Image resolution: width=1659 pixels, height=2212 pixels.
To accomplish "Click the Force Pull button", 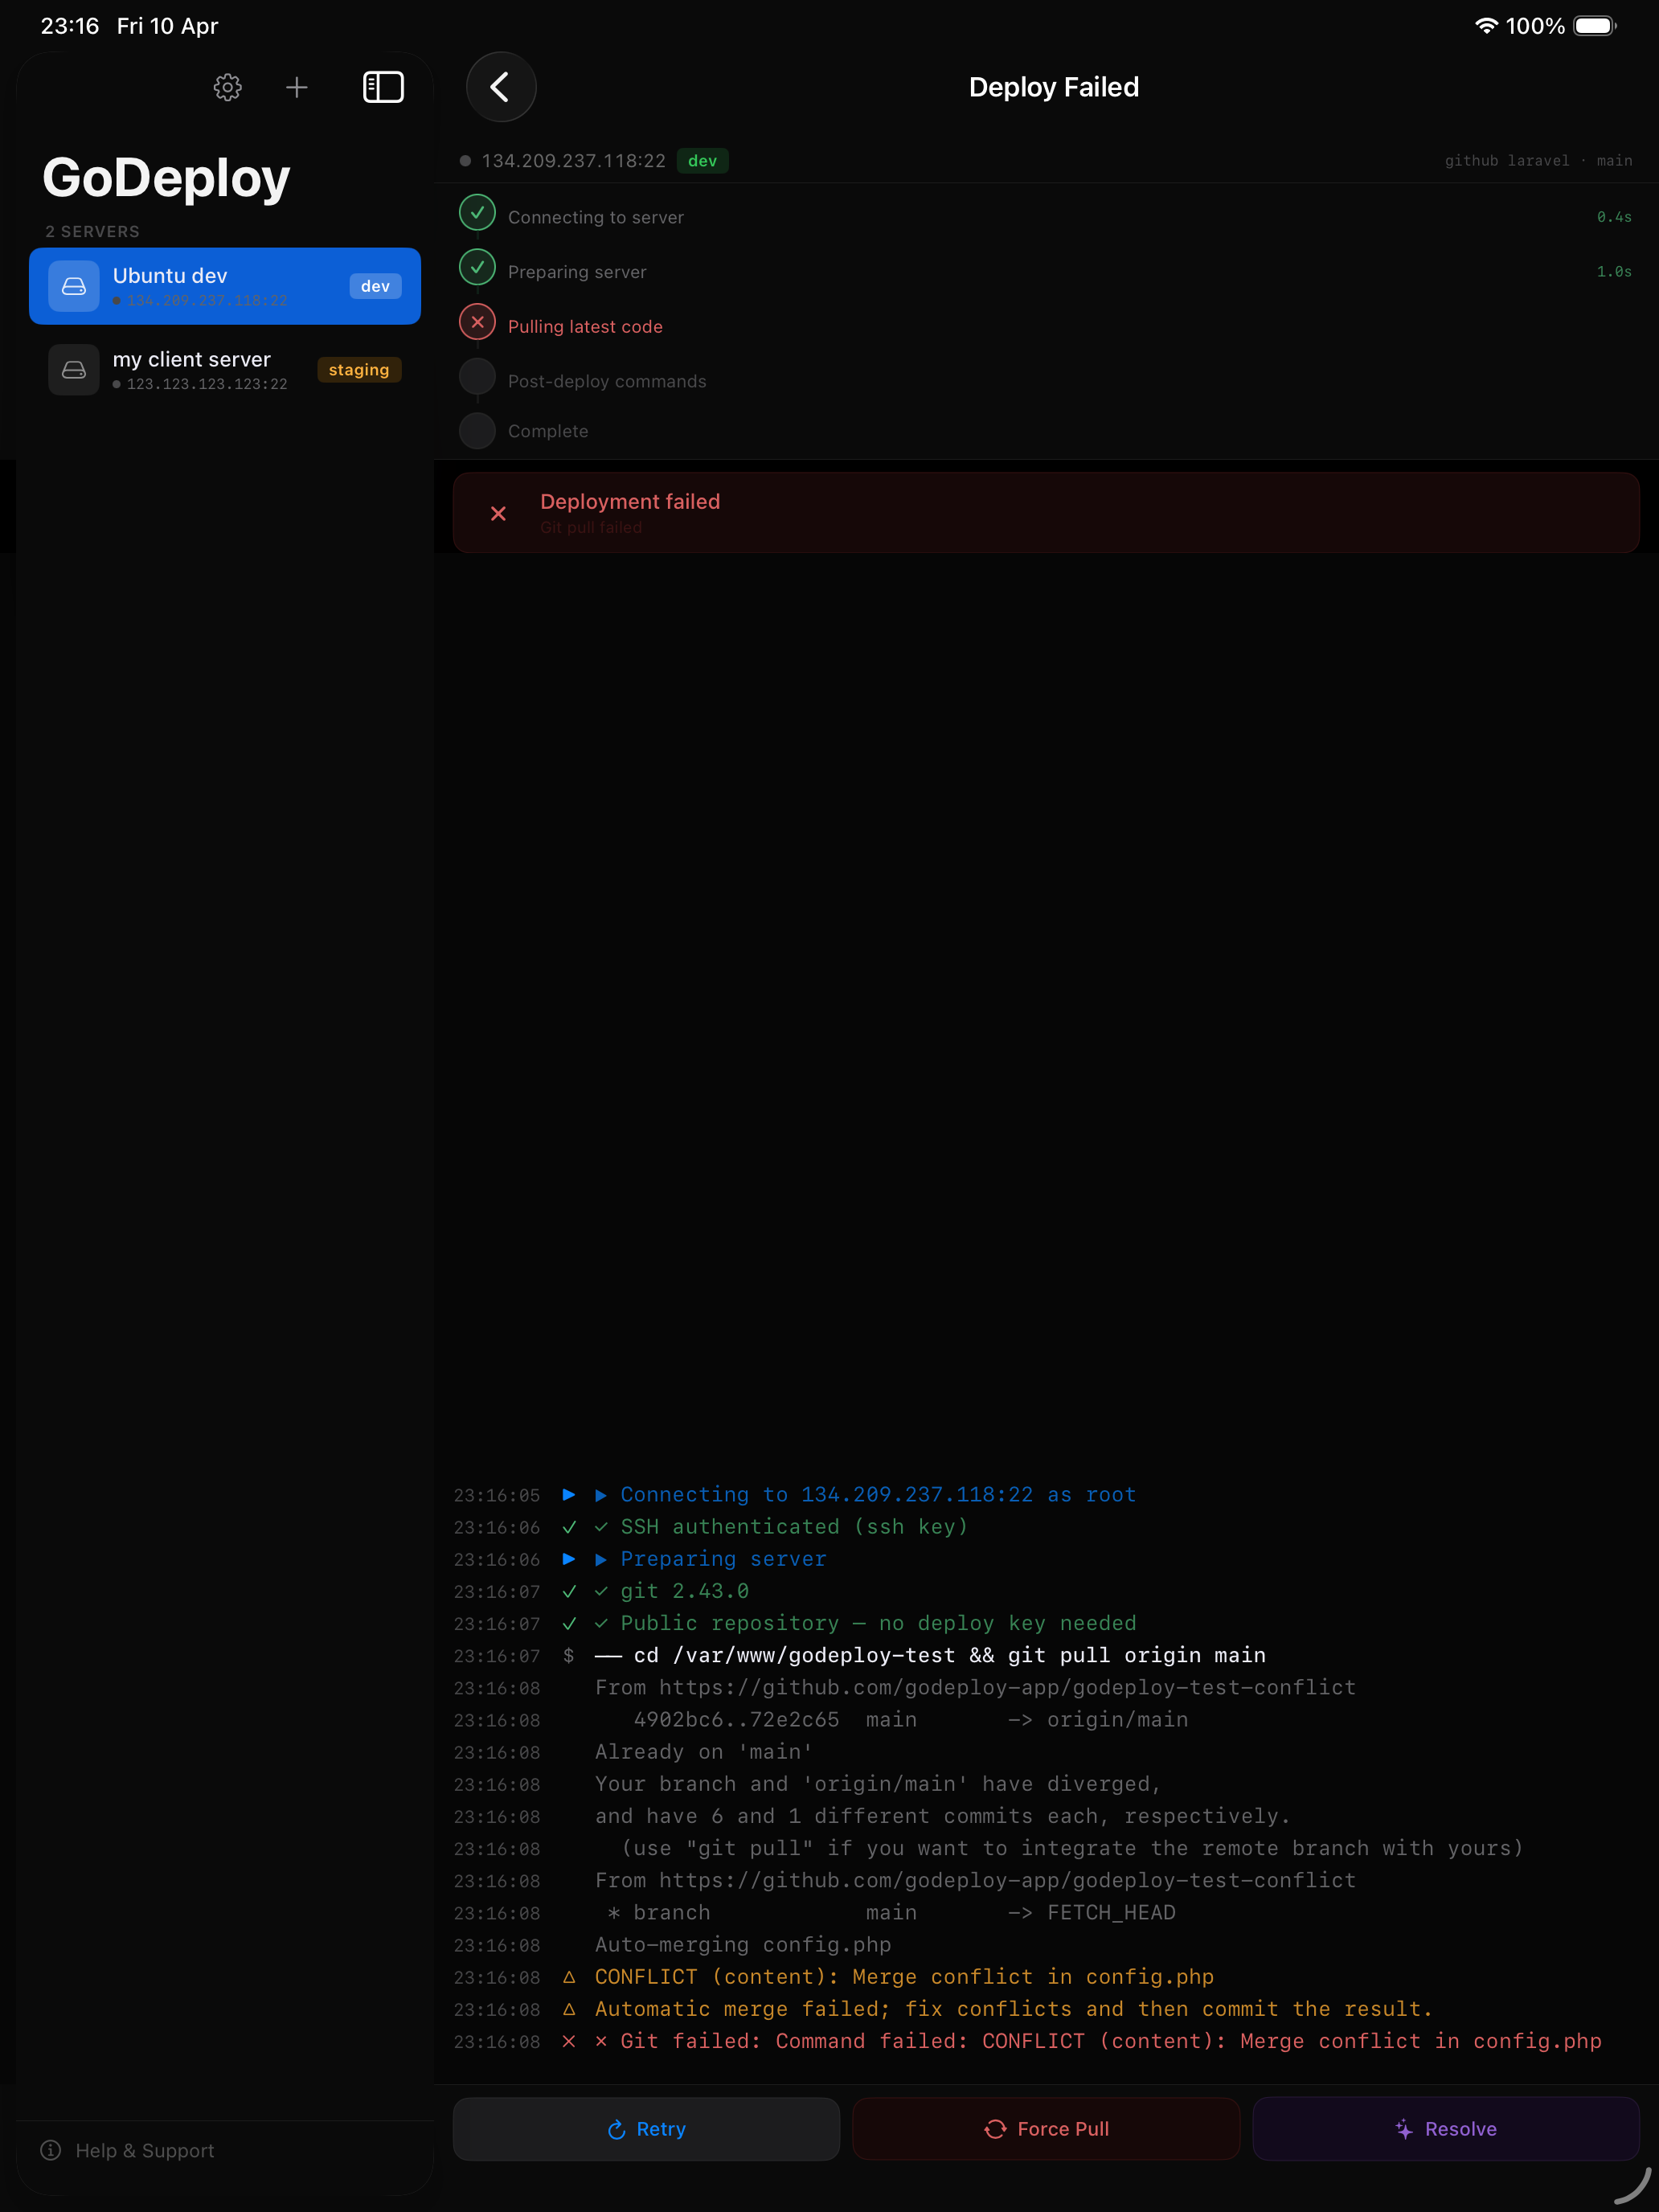I will [1046, 2129].
